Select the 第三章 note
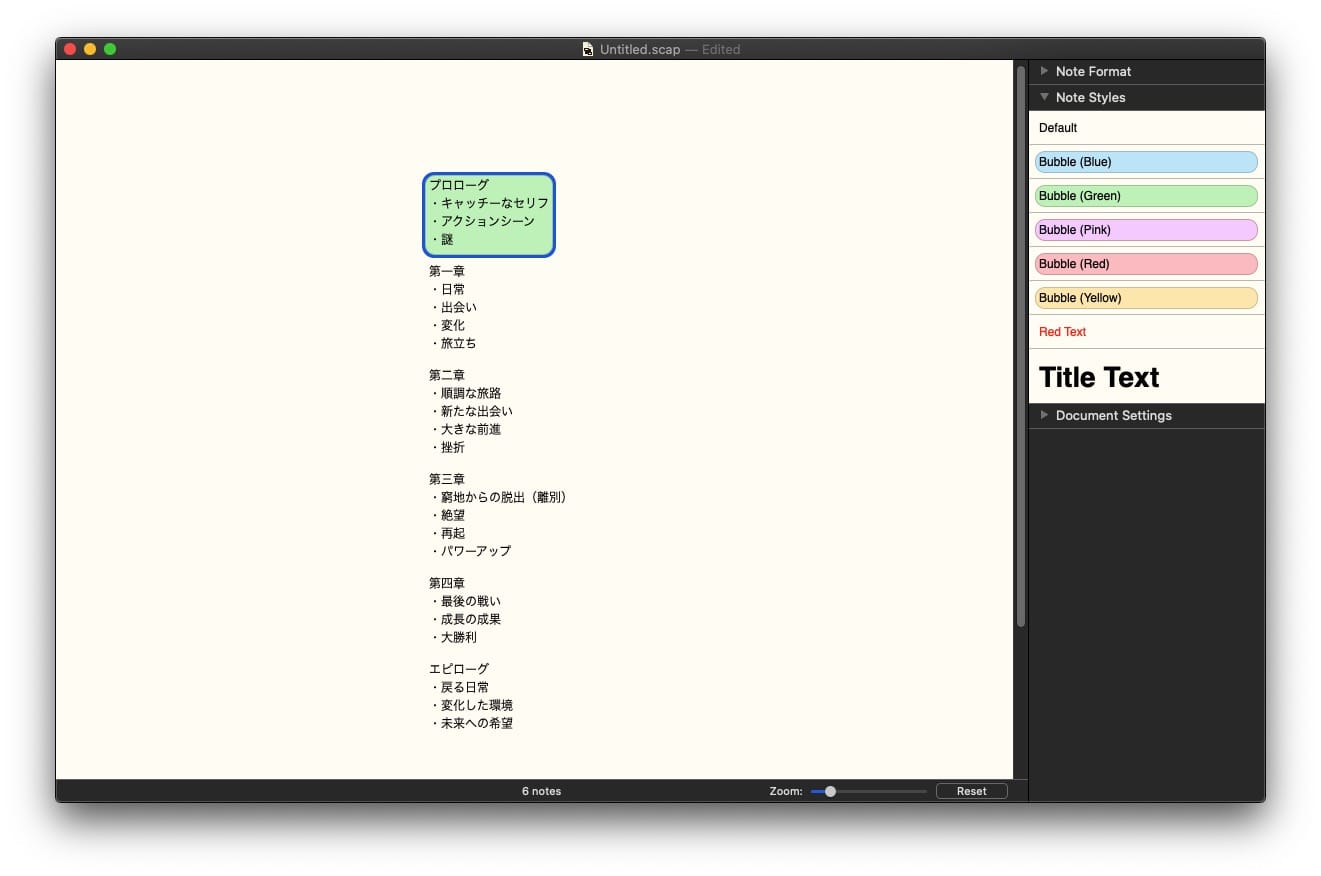The image size is (1321, 876). 497,515
